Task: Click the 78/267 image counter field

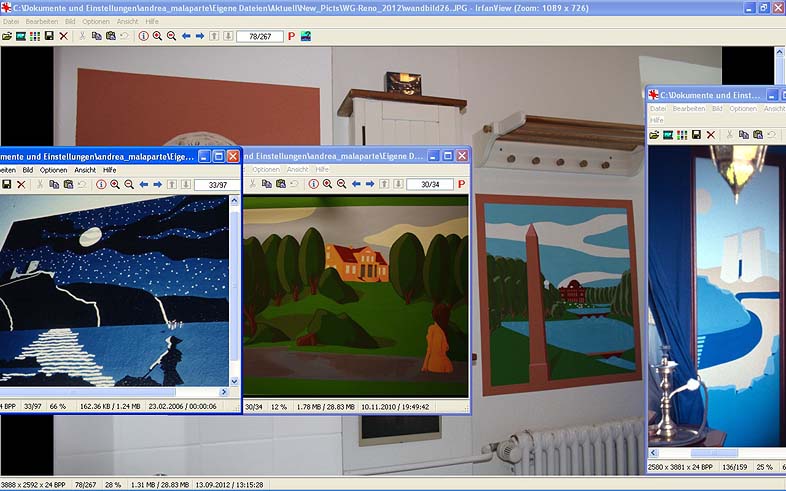Action: click(259, 36)
